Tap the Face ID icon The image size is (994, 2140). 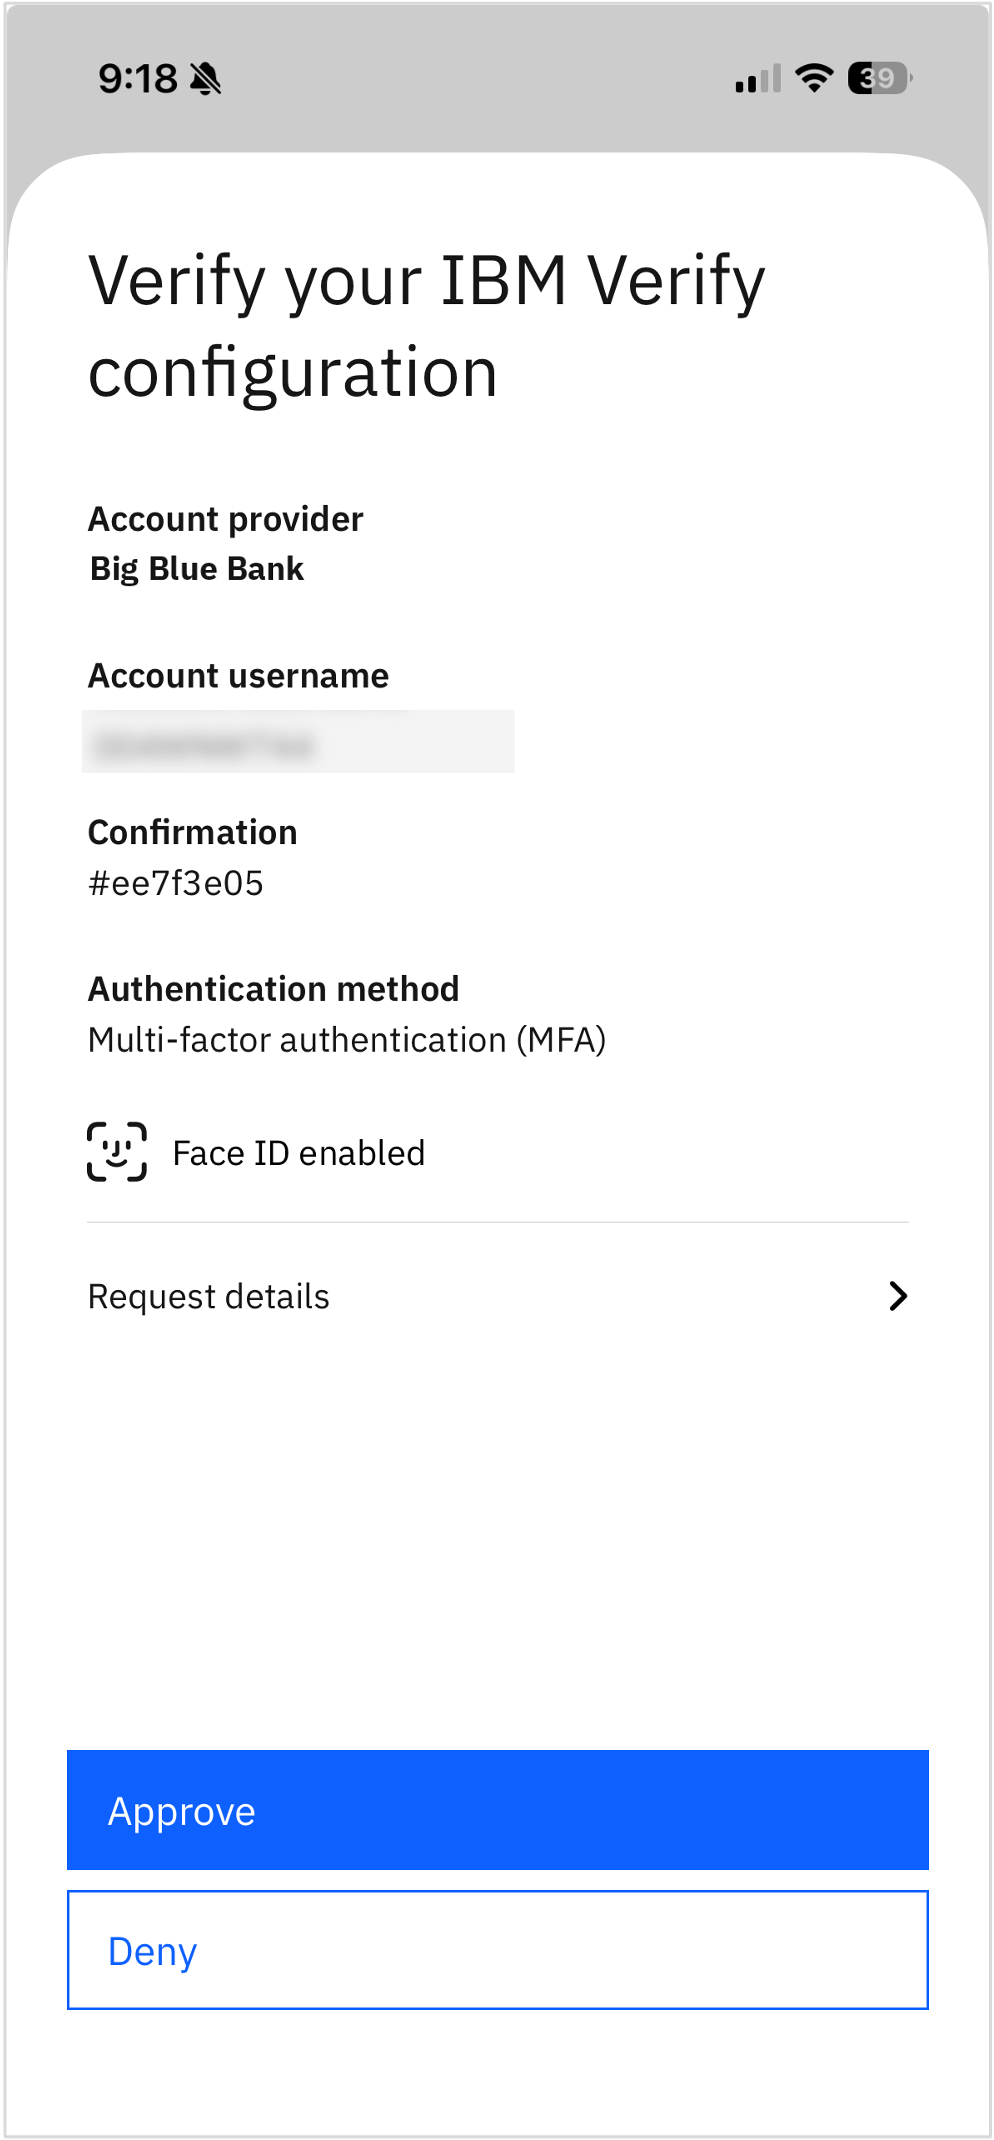click(117, 1152)
